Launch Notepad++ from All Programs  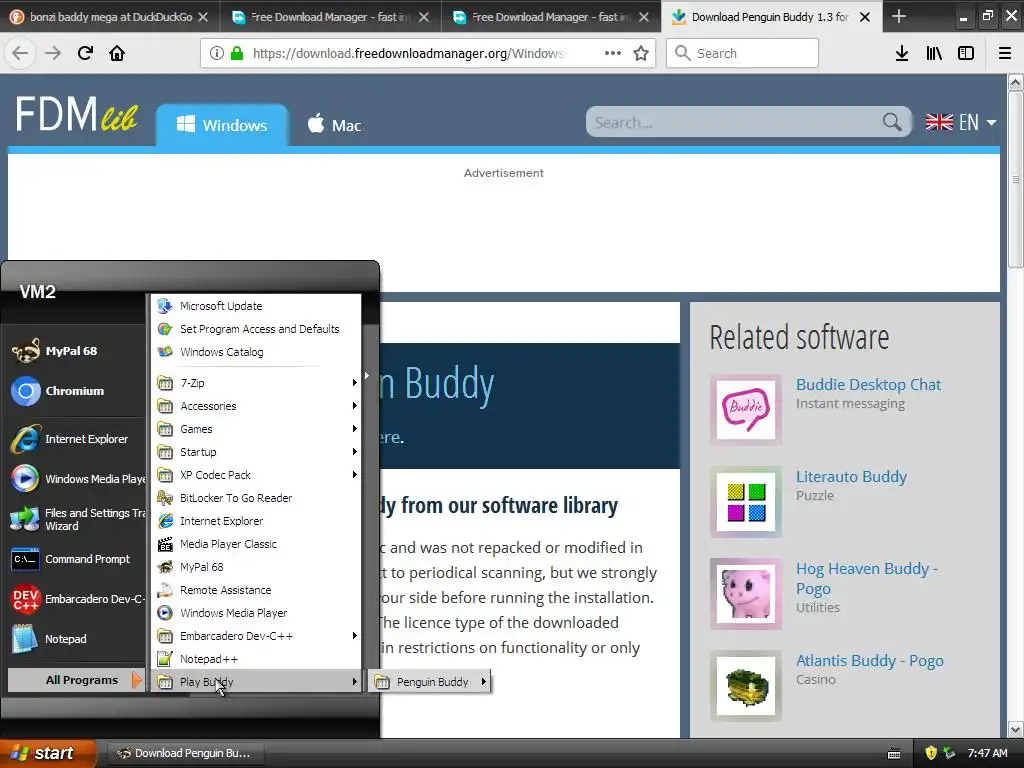point(257,658)
